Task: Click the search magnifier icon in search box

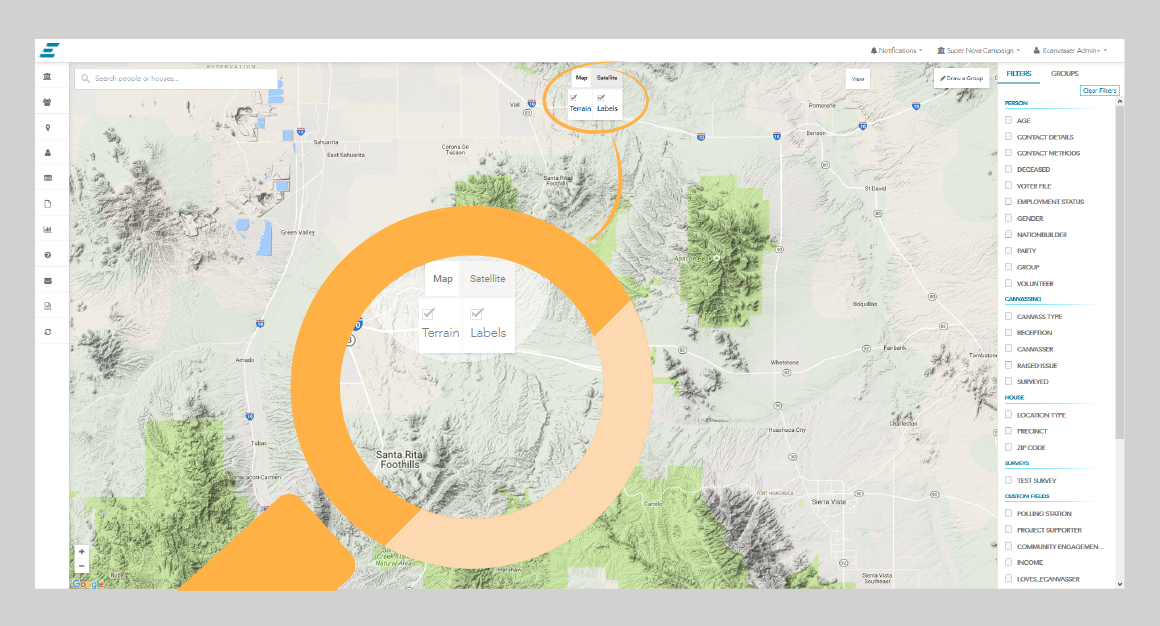Action: point(86,78)
